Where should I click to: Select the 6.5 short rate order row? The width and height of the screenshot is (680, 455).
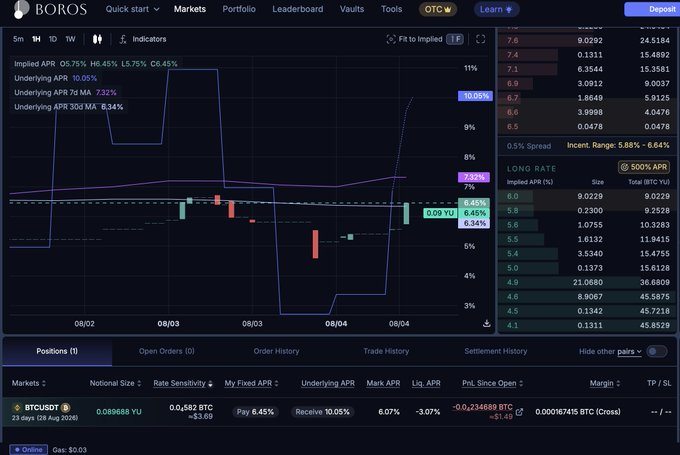pos(588,127)
